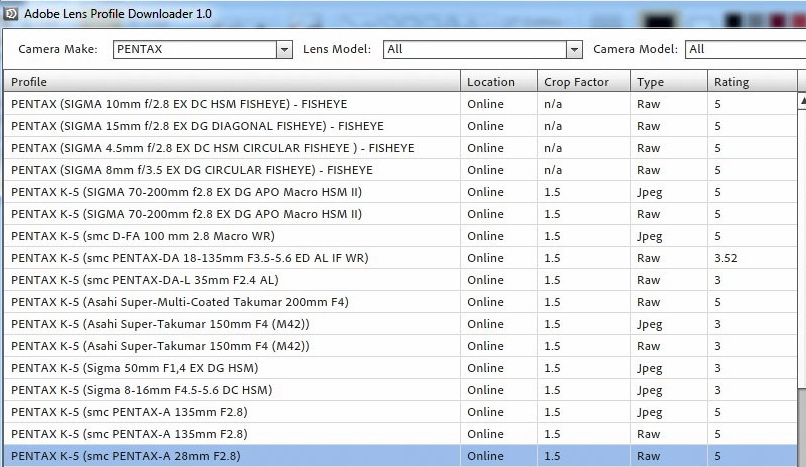
Task: Click the Camera Model combo box showing All
Action: [745, 49]
